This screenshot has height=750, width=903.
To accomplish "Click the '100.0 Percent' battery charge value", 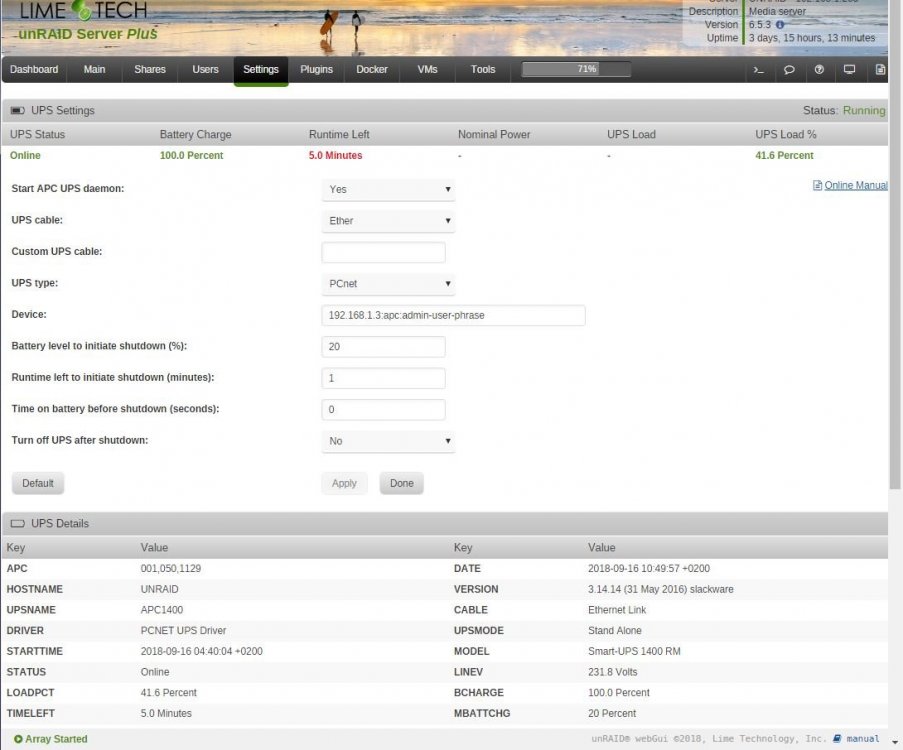I will [191, 156].
